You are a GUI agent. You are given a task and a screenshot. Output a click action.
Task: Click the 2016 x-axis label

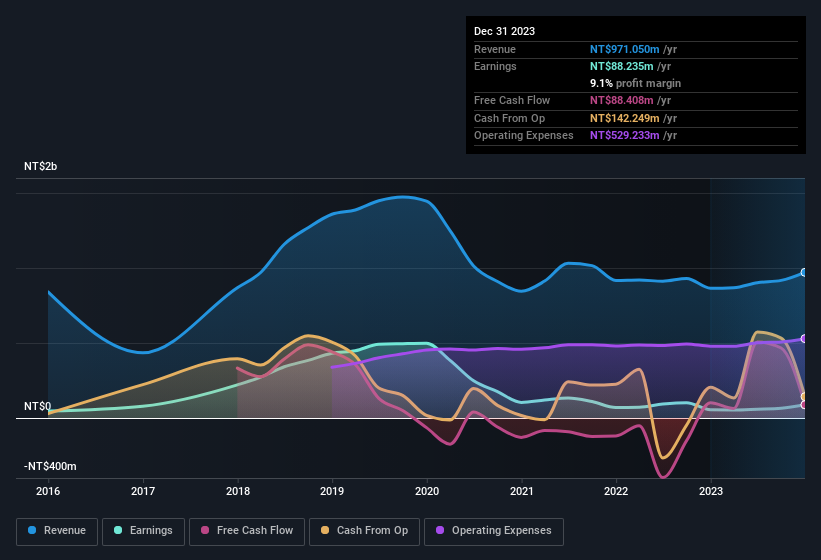coord(48,491)
